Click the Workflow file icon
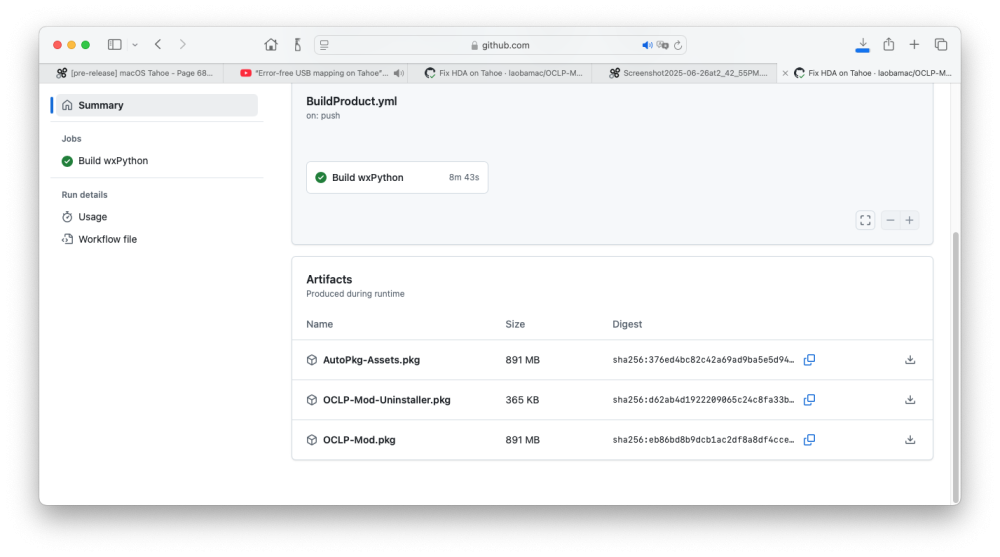1000x557 pixels. pos(67,239)
